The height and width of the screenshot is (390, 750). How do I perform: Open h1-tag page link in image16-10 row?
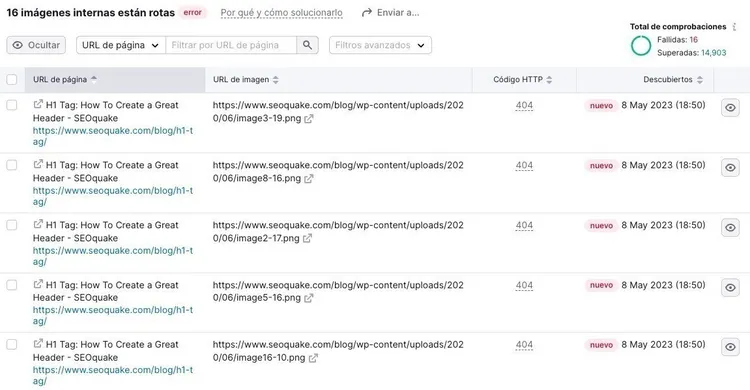pyautogui.click(x=113, y=375)
